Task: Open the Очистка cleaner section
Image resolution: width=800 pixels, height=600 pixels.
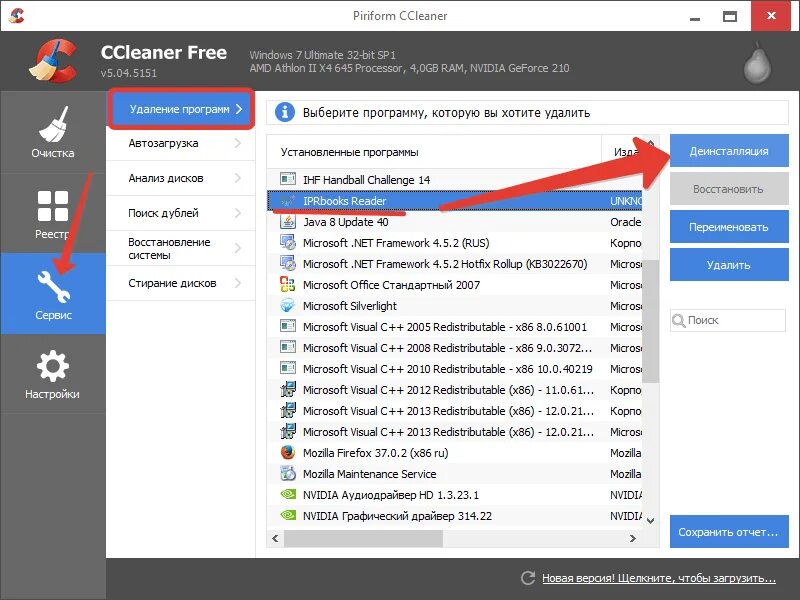Action: pos(53,132)
